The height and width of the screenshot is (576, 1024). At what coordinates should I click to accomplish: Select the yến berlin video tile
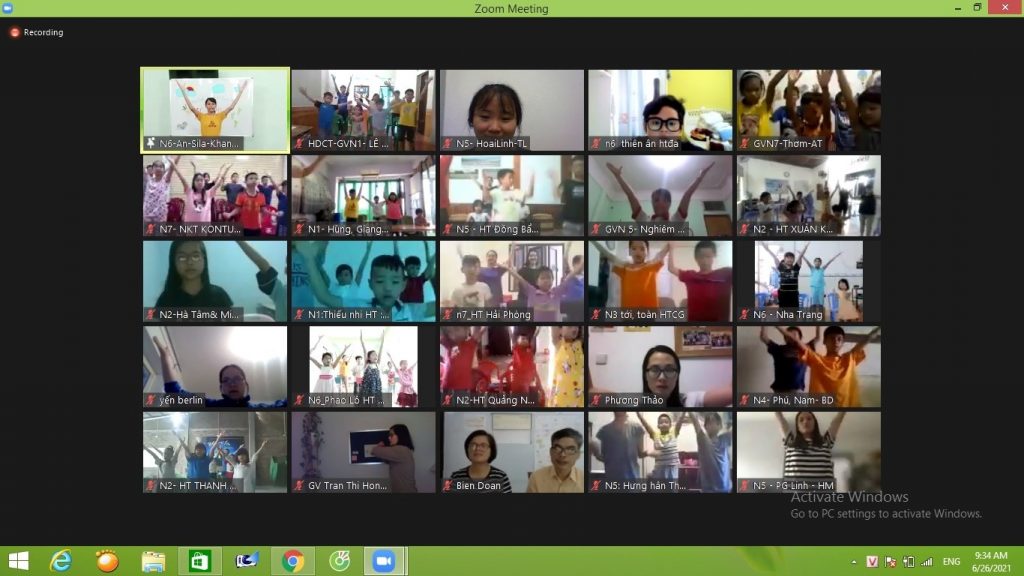click(x=215, y=367)
